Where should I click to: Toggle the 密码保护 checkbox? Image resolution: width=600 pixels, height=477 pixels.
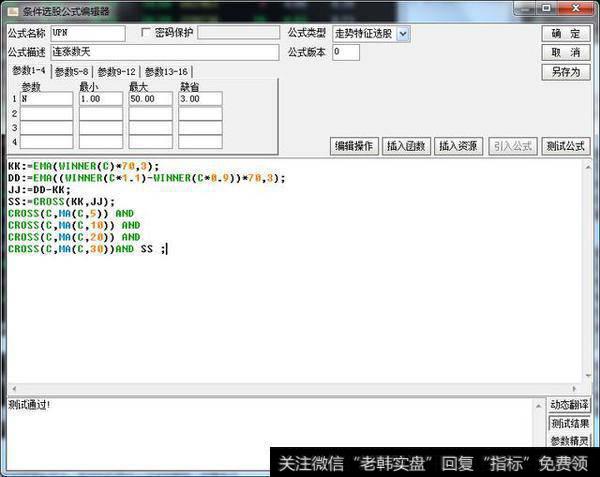[x=146, y=33]
